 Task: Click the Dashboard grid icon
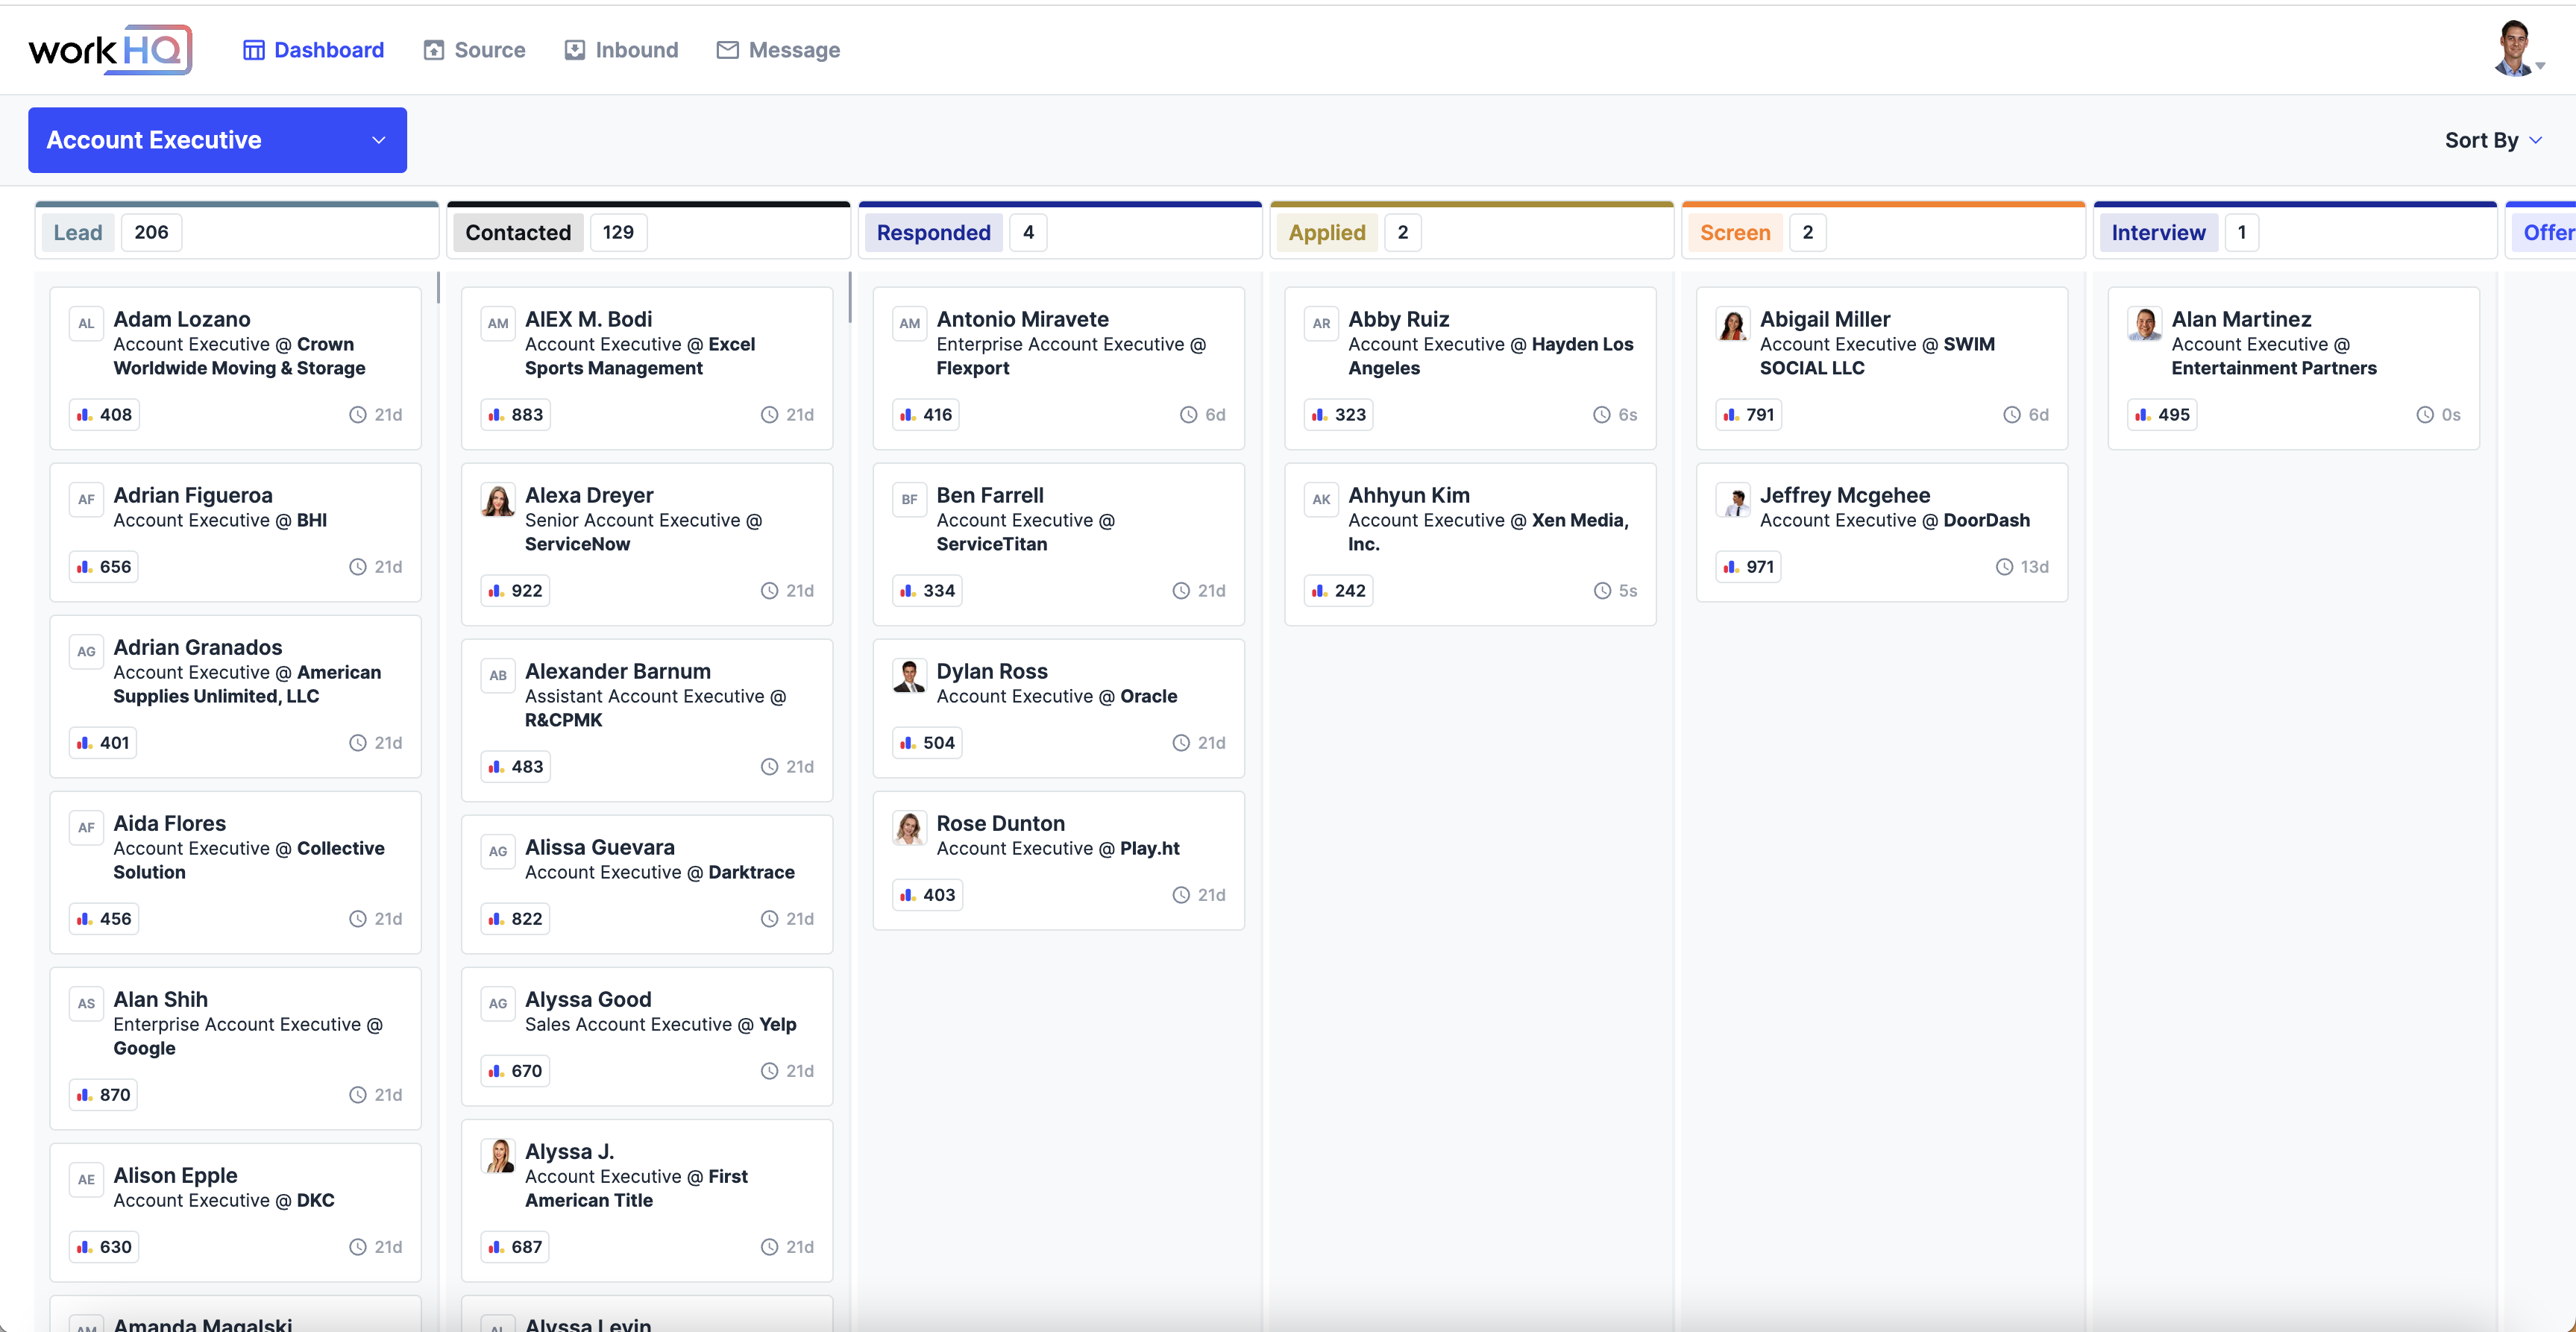[254, 50]
